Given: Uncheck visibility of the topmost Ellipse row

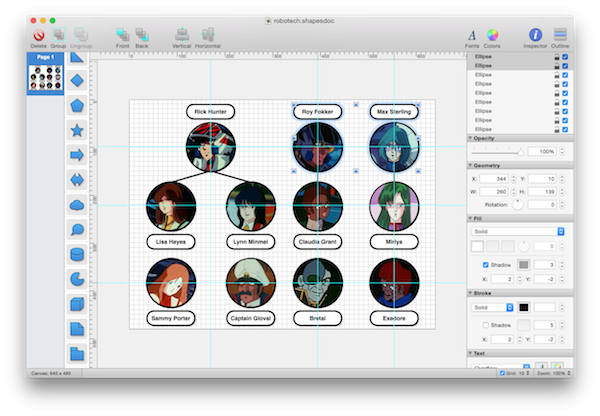Looking at the screenshot, I should pyautogui.click(x=565, y=57).
